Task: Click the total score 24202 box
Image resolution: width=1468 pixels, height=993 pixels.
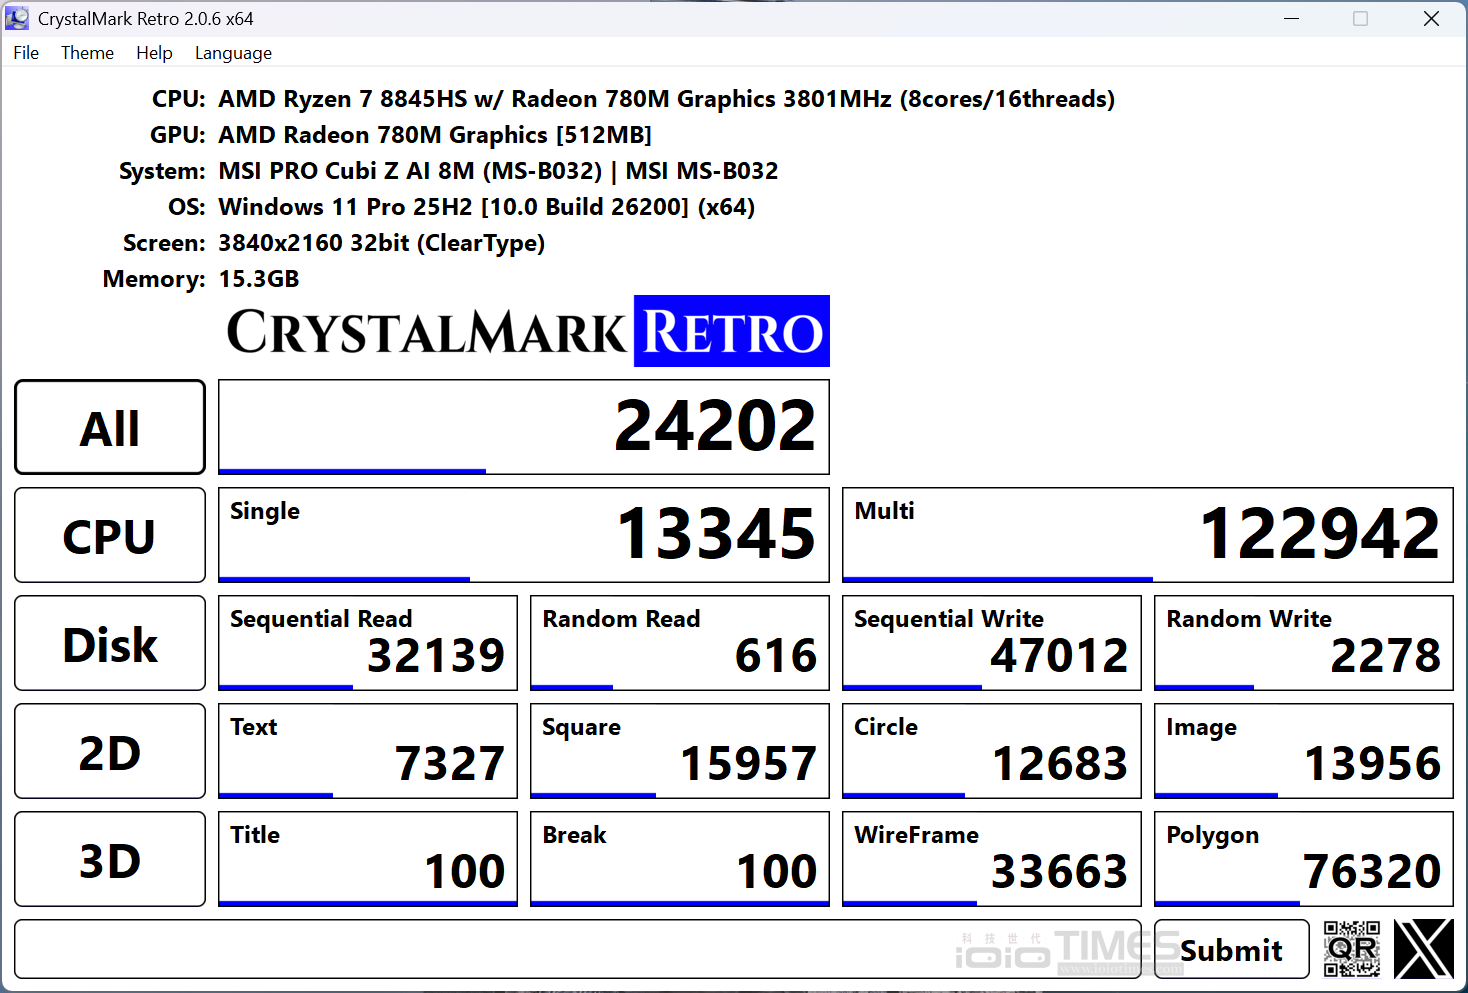Action: [523, 426]
